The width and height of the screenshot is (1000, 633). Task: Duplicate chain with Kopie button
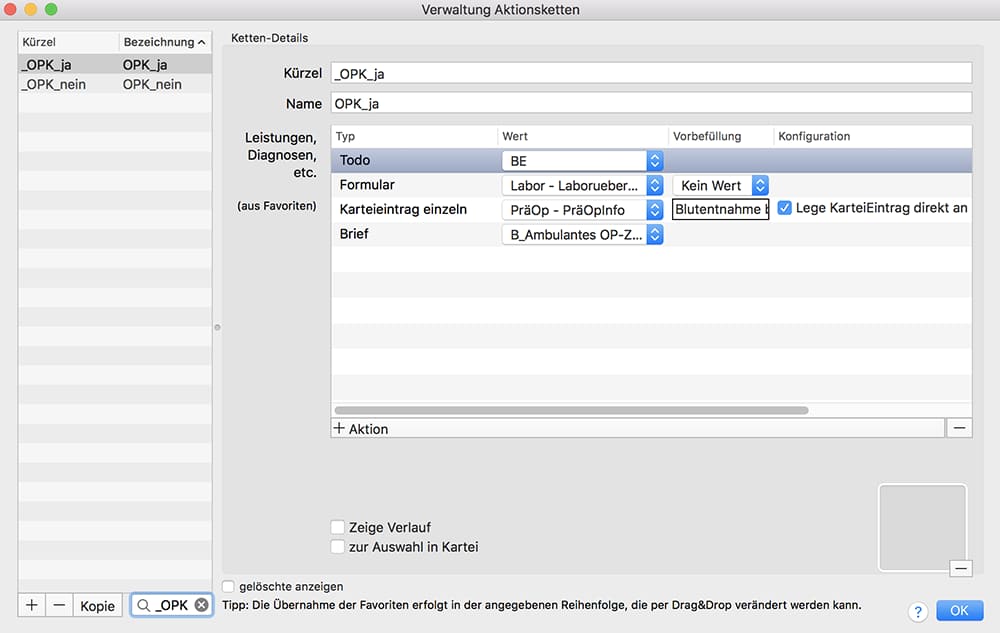point(98,606)
